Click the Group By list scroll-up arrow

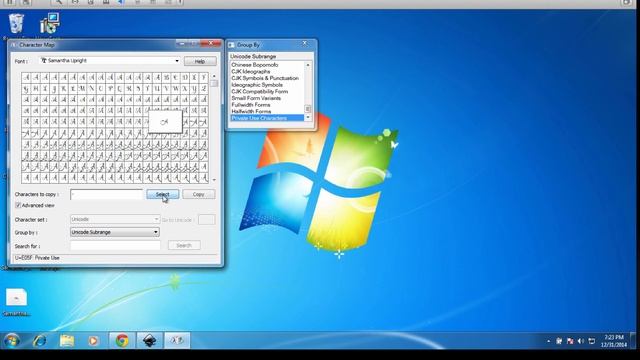[308, 65]
